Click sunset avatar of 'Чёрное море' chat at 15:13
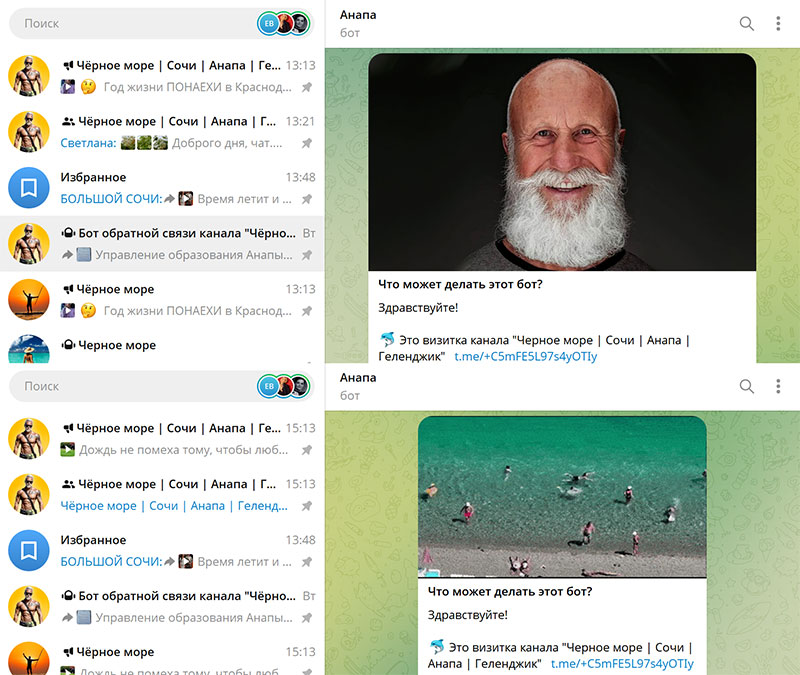 [29, 659]
